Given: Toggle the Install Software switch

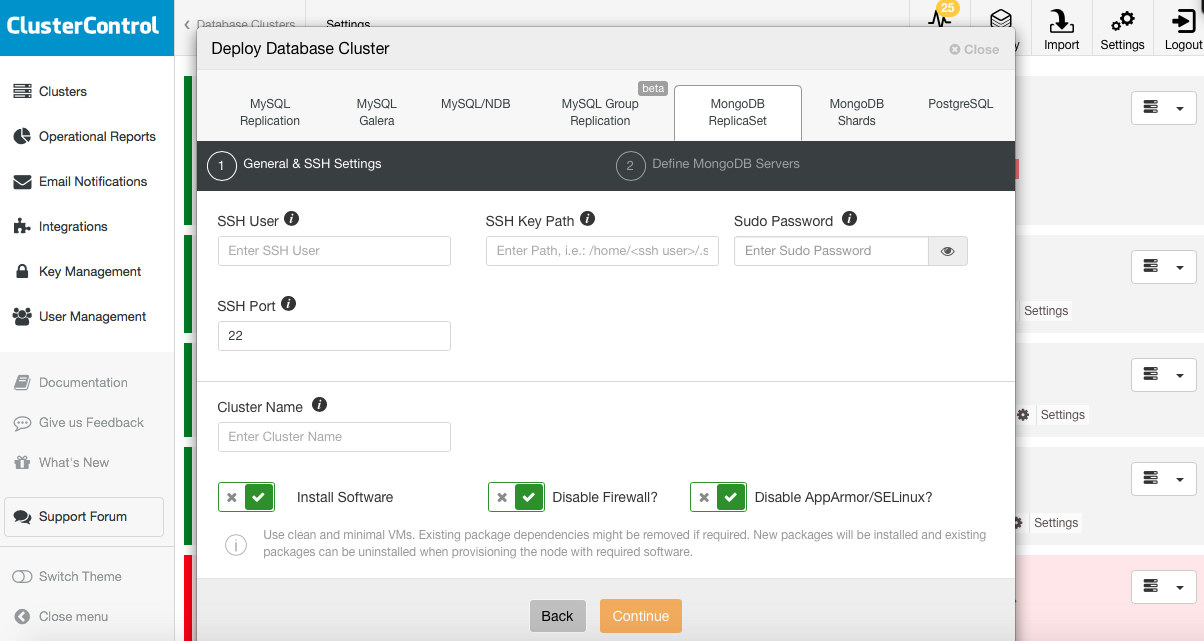Looking at the screenshot, I should point(246,497).
